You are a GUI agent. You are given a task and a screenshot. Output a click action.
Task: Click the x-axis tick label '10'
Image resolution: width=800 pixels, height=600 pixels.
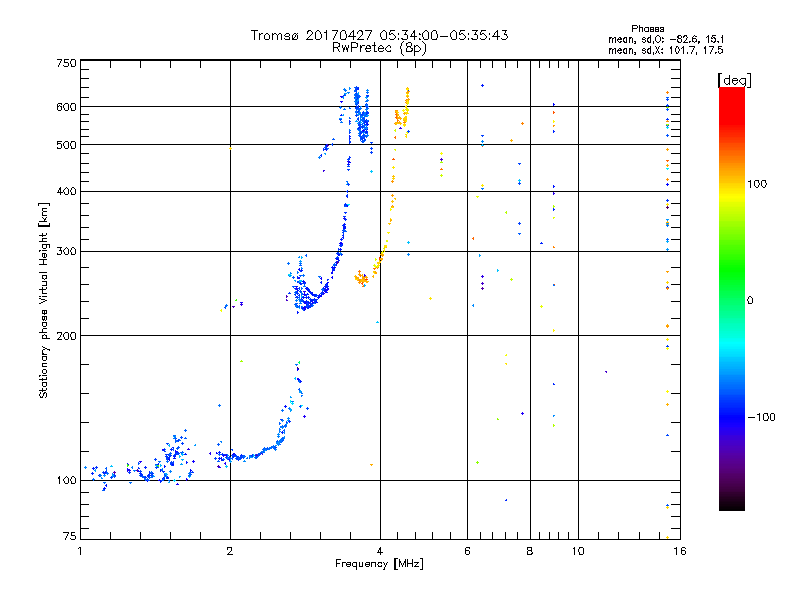[578, 551]
